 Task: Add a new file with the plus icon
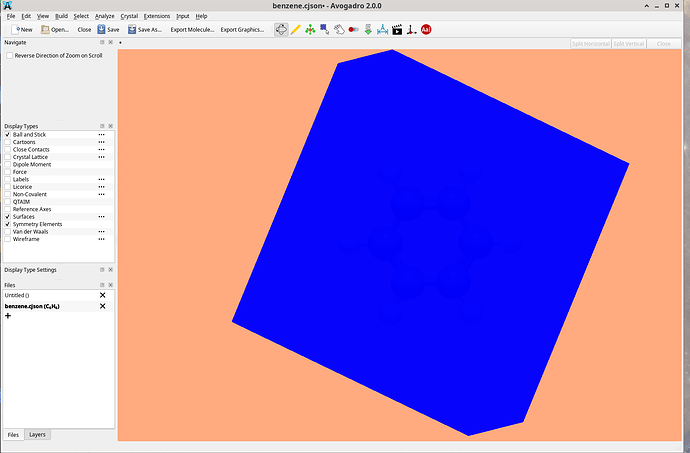click(x=8, y=316)
